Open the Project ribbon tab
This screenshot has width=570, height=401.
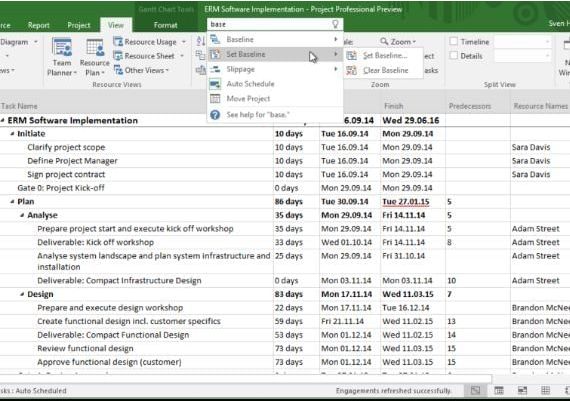click(79, 25)
